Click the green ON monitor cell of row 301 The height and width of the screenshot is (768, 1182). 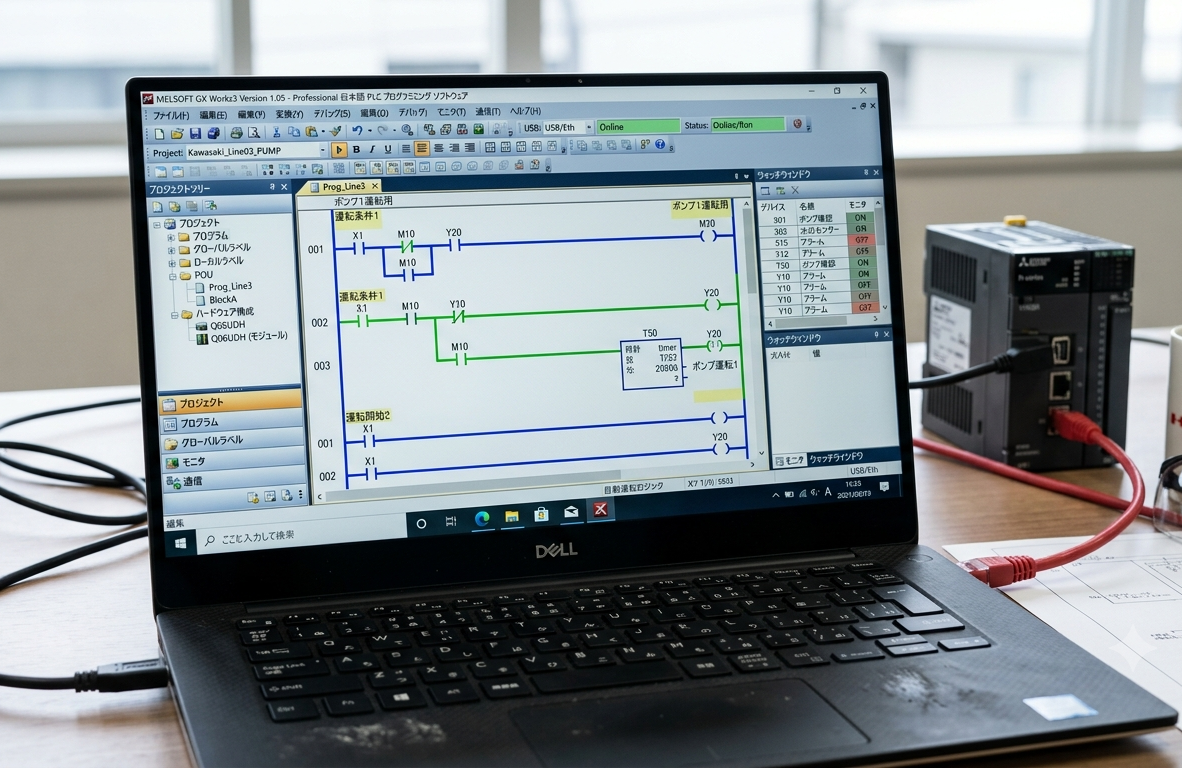tap(859, 218)
